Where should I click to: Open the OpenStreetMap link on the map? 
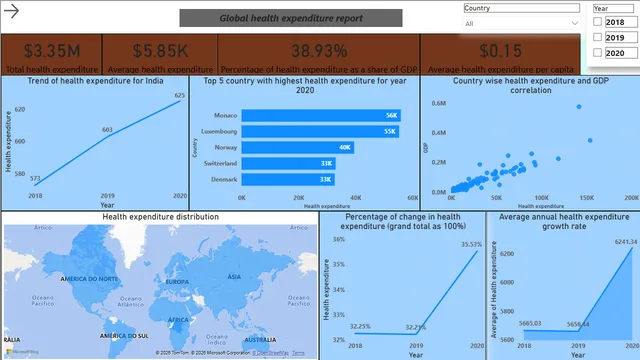tap(270, 353)
